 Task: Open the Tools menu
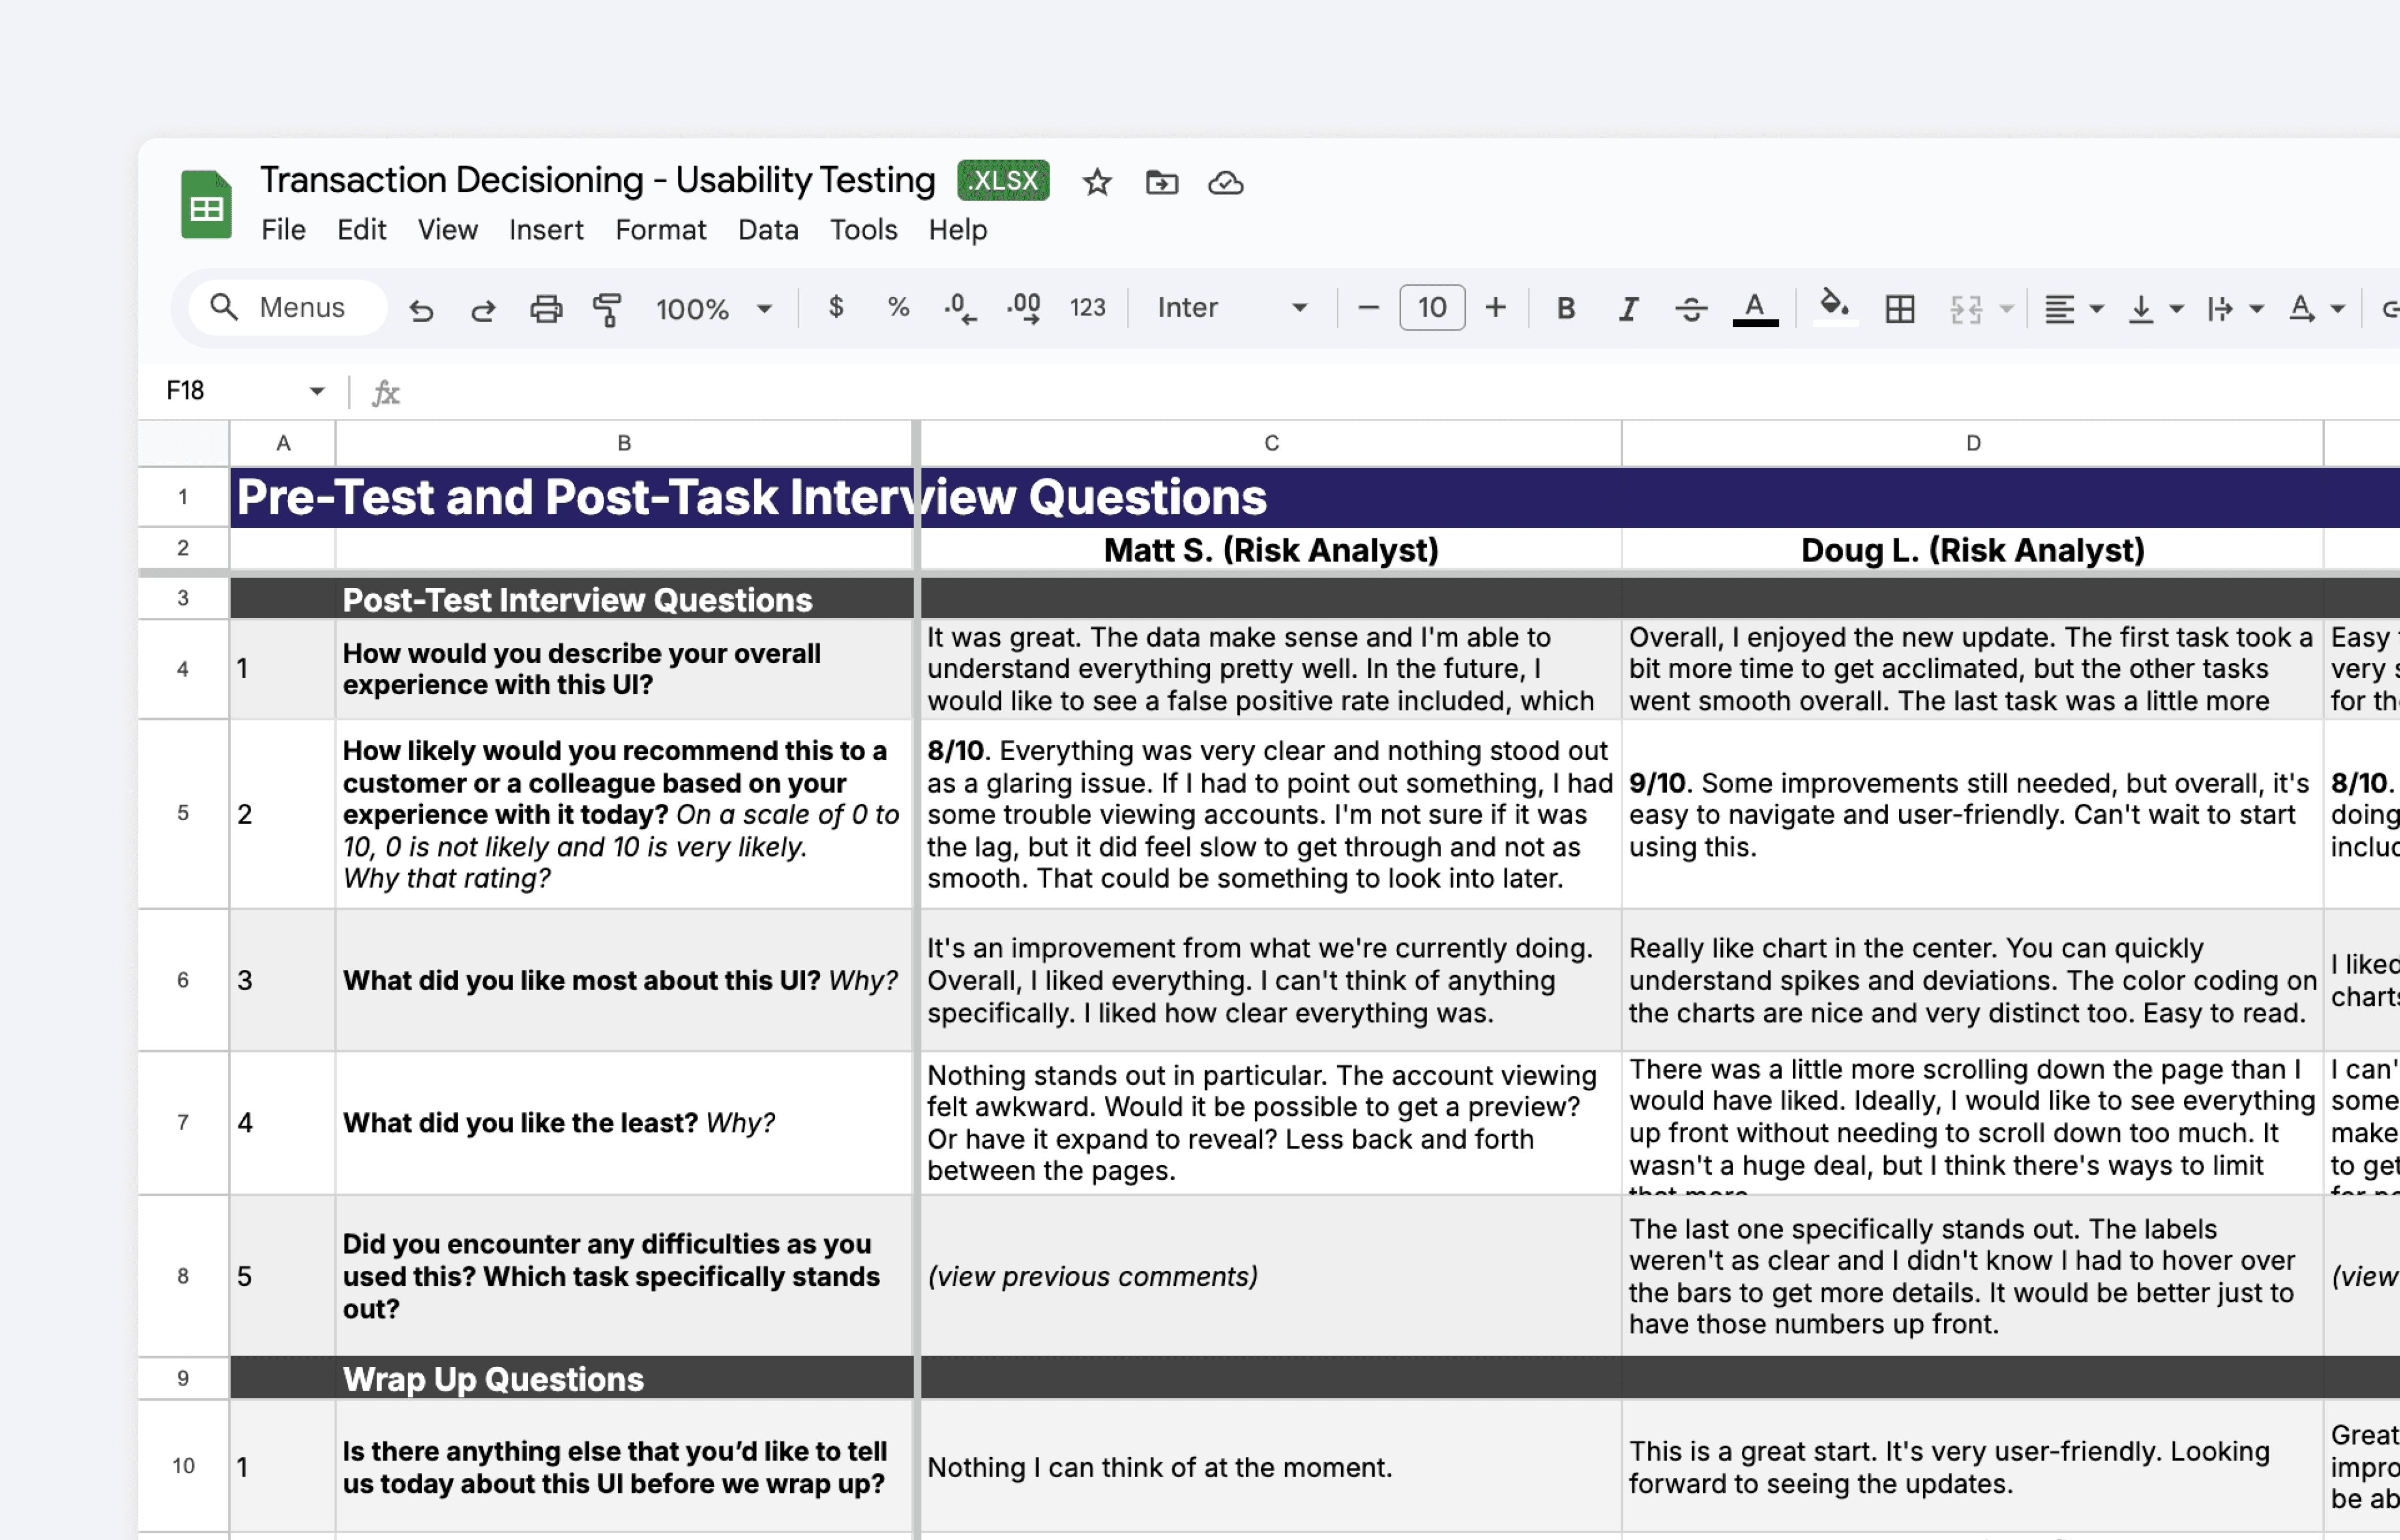pyautogui.click(x=863, y=230)
